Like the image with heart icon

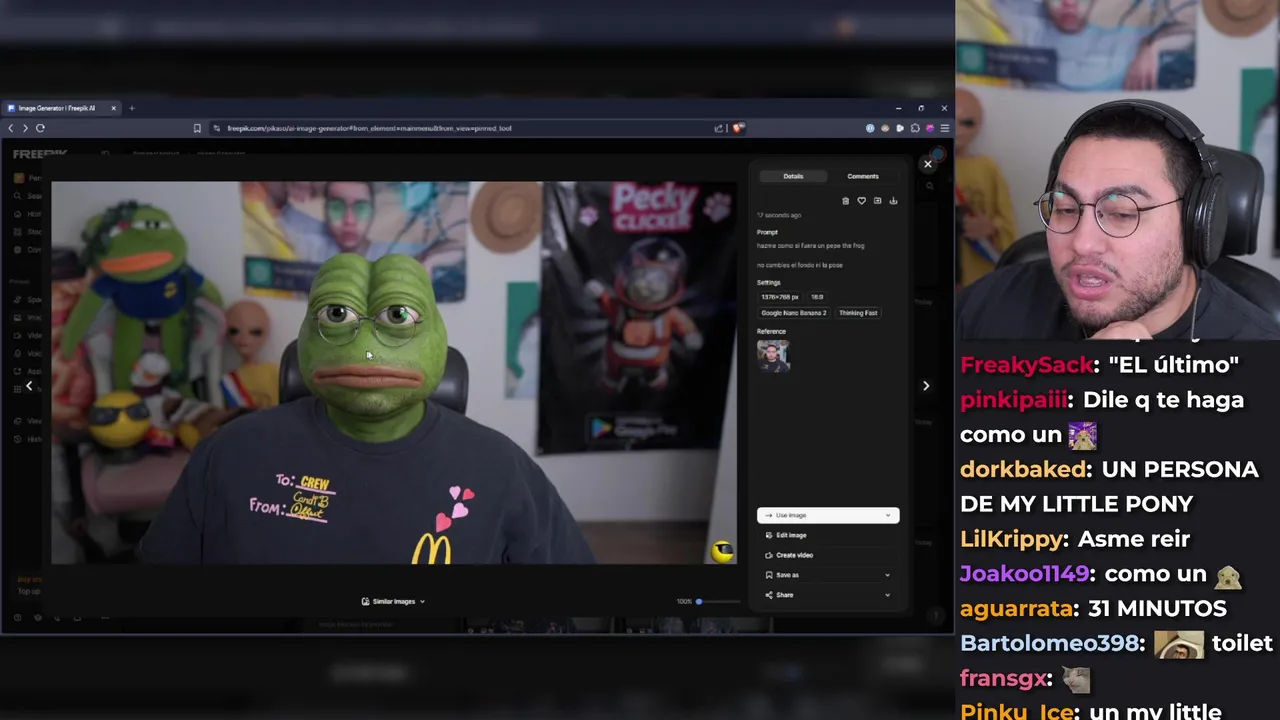tap(861, 201)
